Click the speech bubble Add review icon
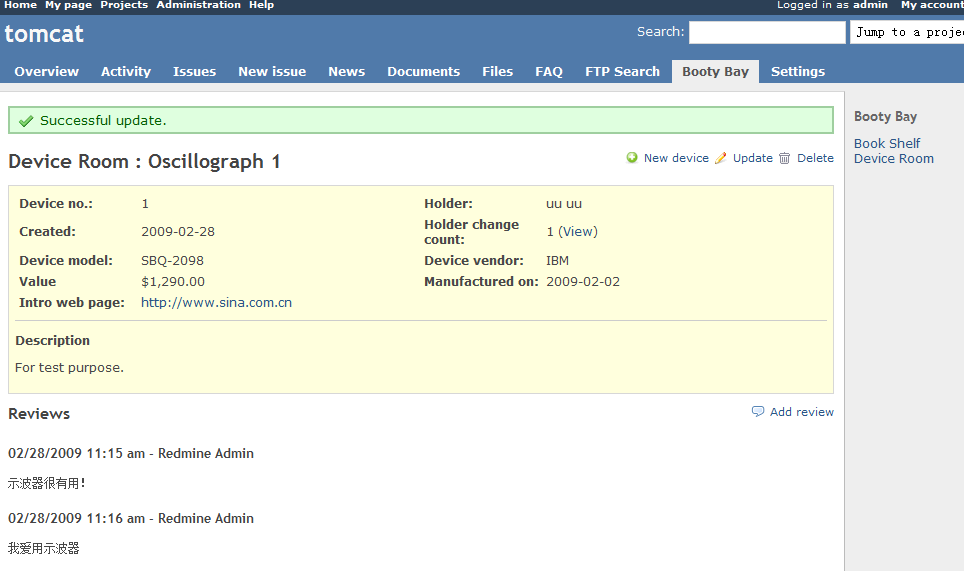Screen dimensions: 964x571 point(758,412)
